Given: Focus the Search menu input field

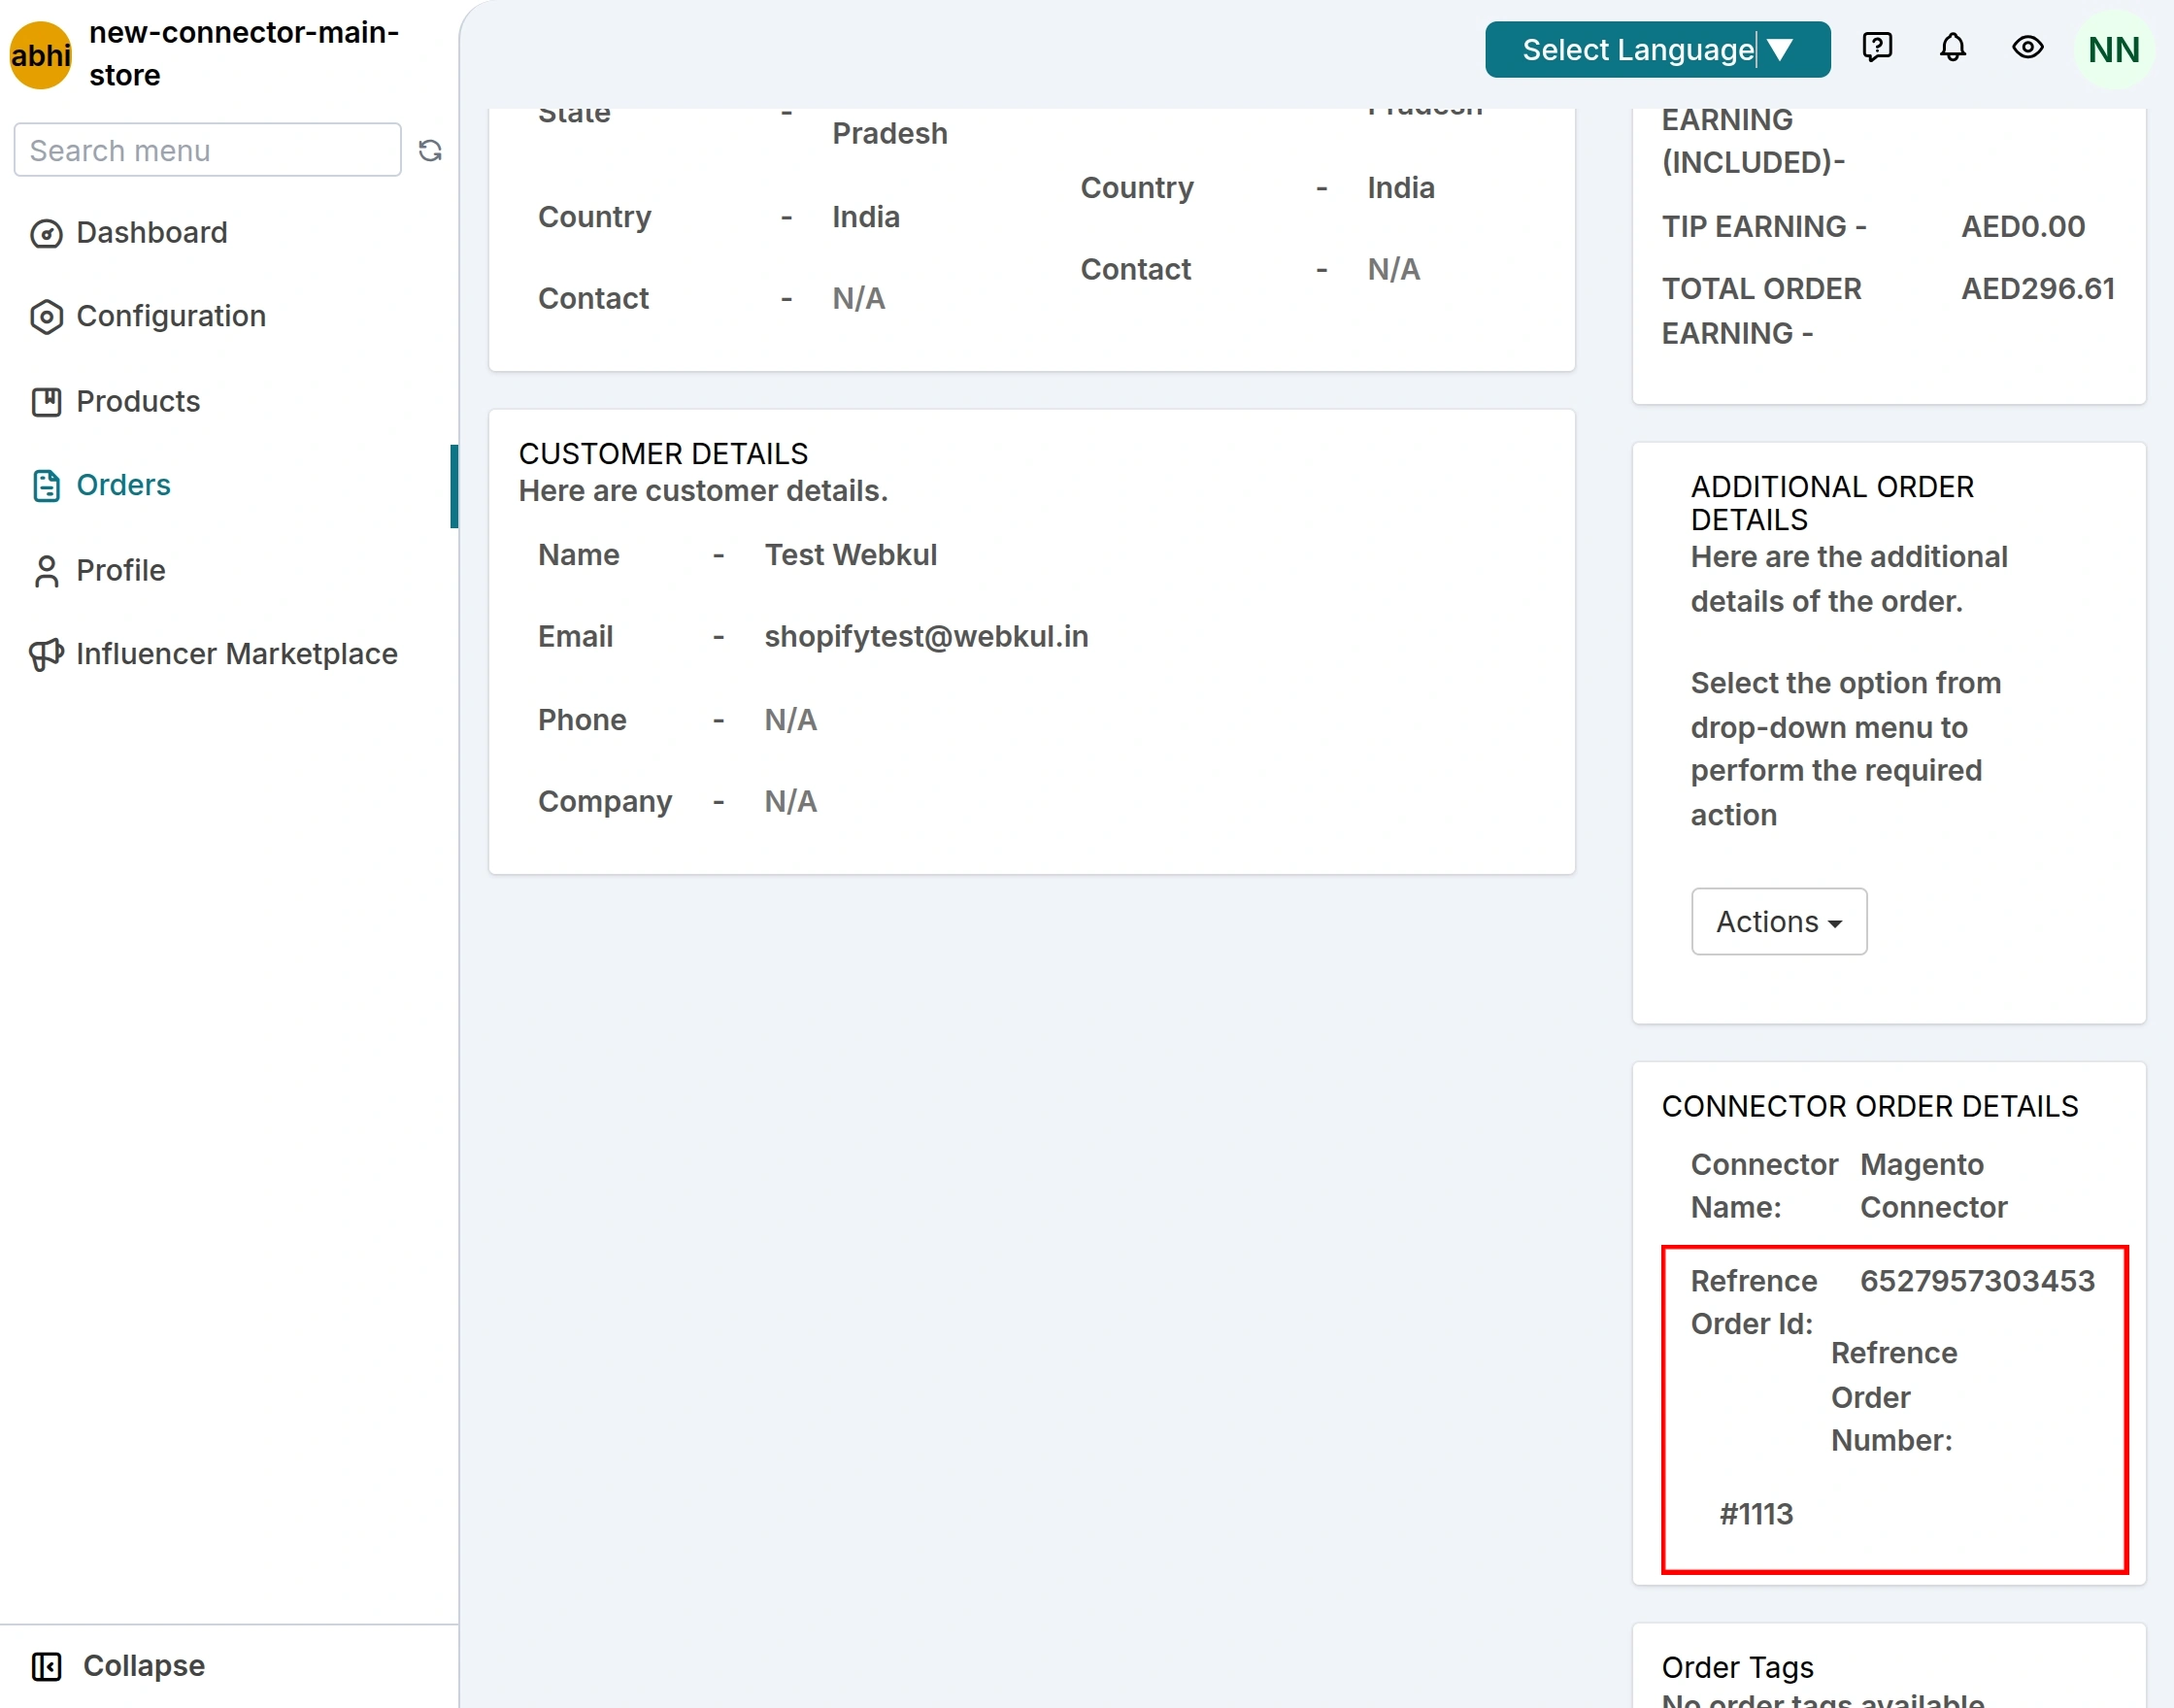Looking at the screenshot, I should [x=207, y=150].
